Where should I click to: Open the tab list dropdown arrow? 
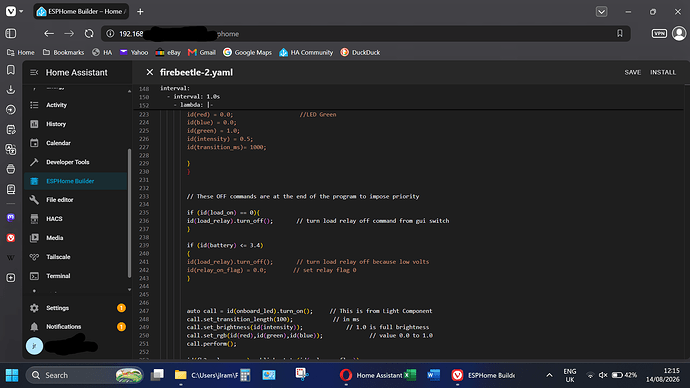pyautogui.click(x=601, y=12)
